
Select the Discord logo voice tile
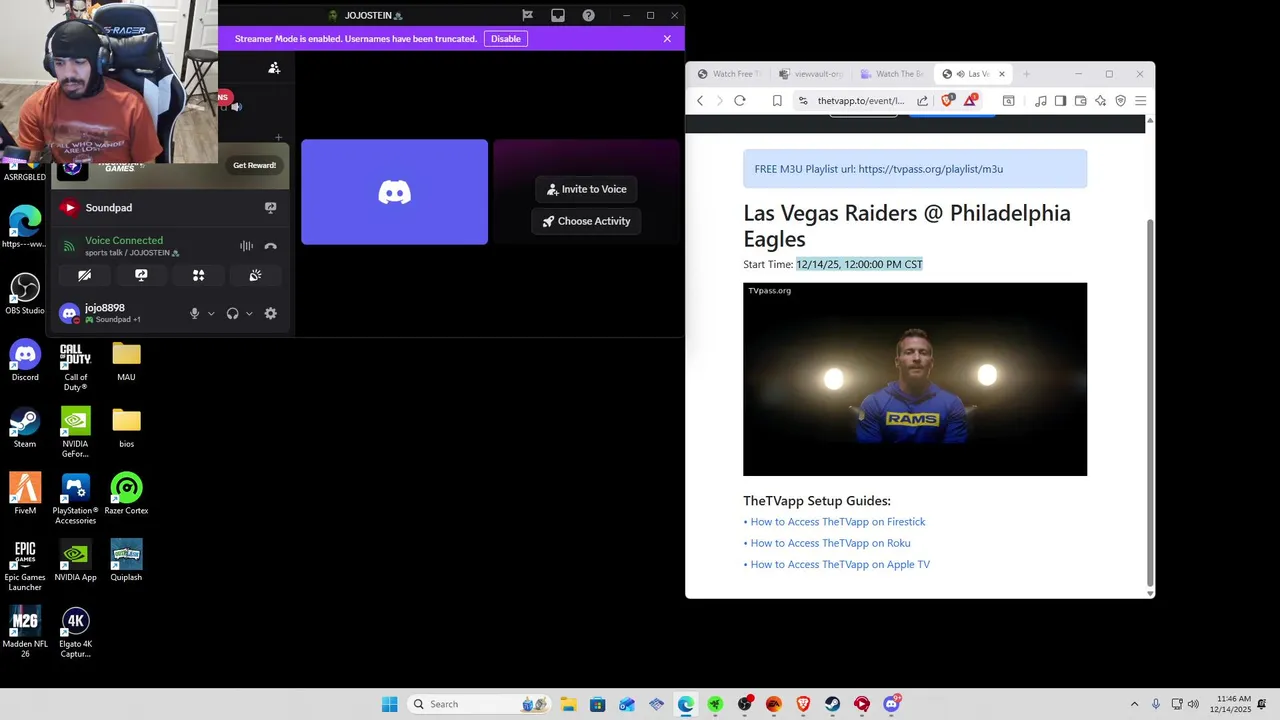tap(394, 192)
